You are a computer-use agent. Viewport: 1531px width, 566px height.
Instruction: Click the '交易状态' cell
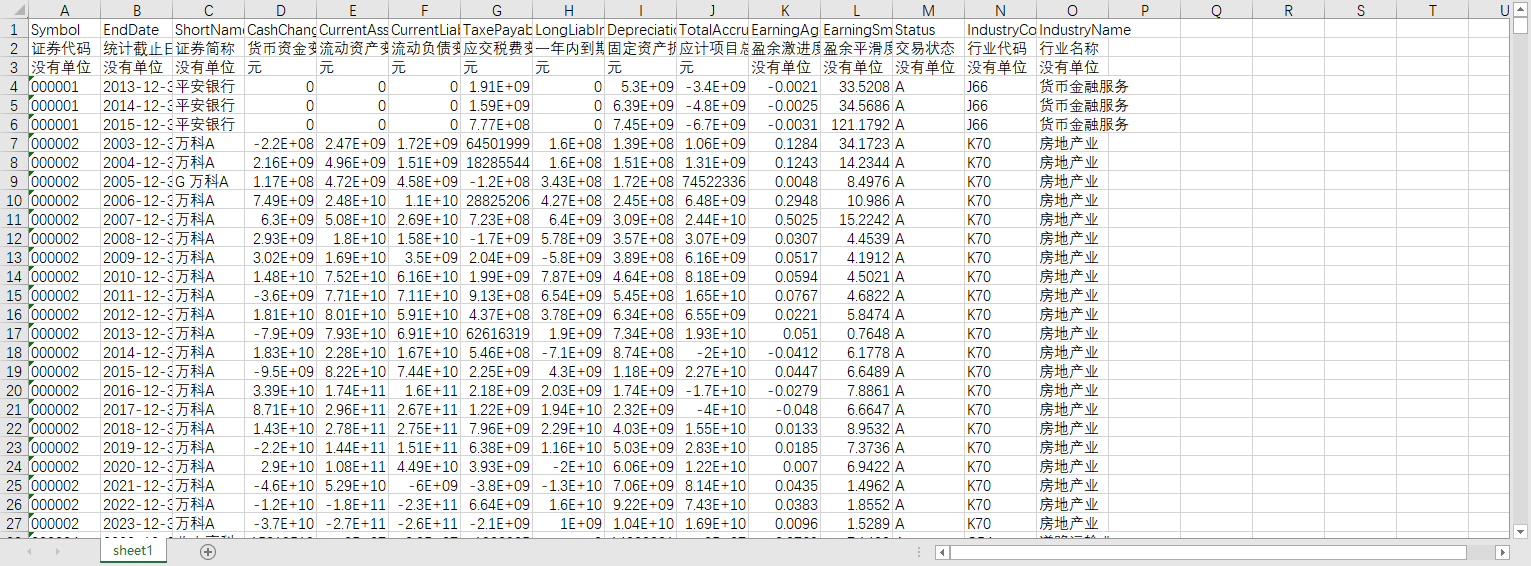(x=928, y=49)
